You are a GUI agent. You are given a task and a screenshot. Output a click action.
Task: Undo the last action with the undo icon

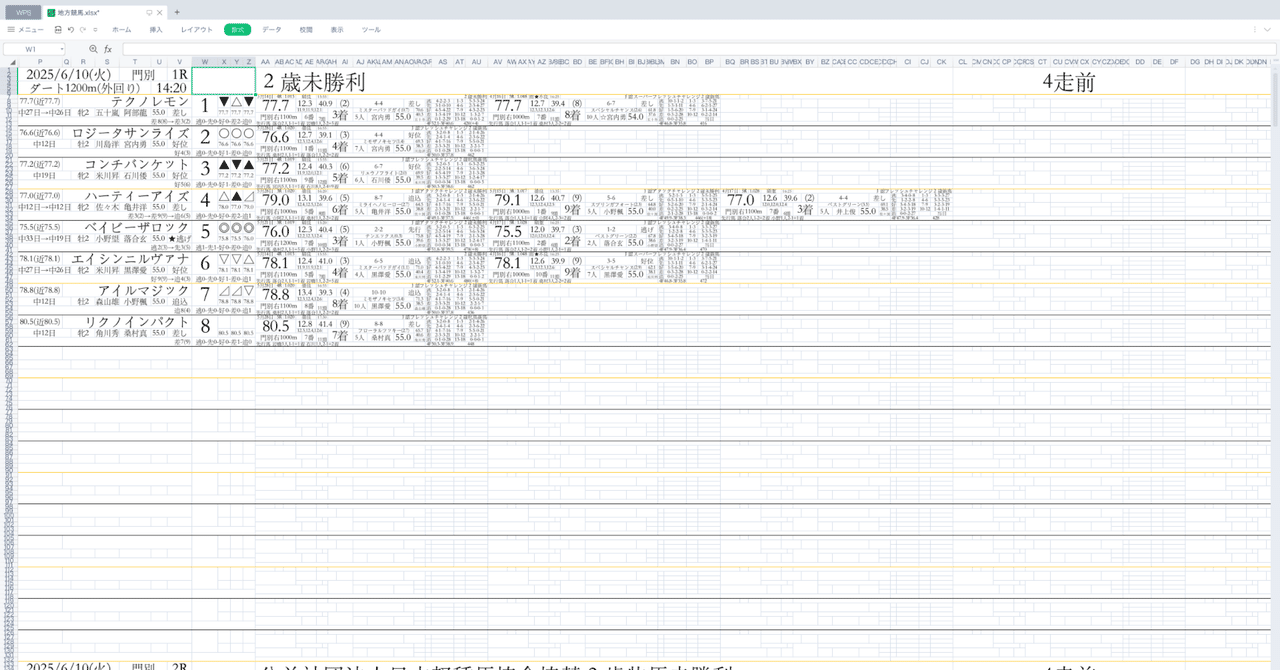tap(71, 30)
